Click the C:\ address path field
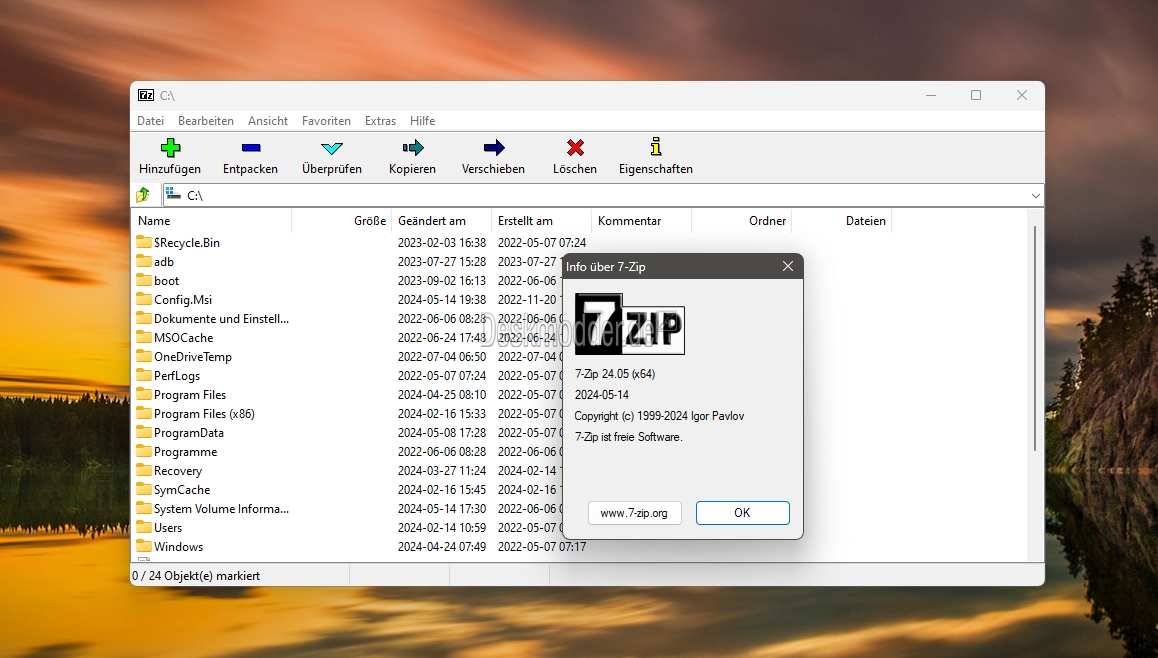 [603, 196]
